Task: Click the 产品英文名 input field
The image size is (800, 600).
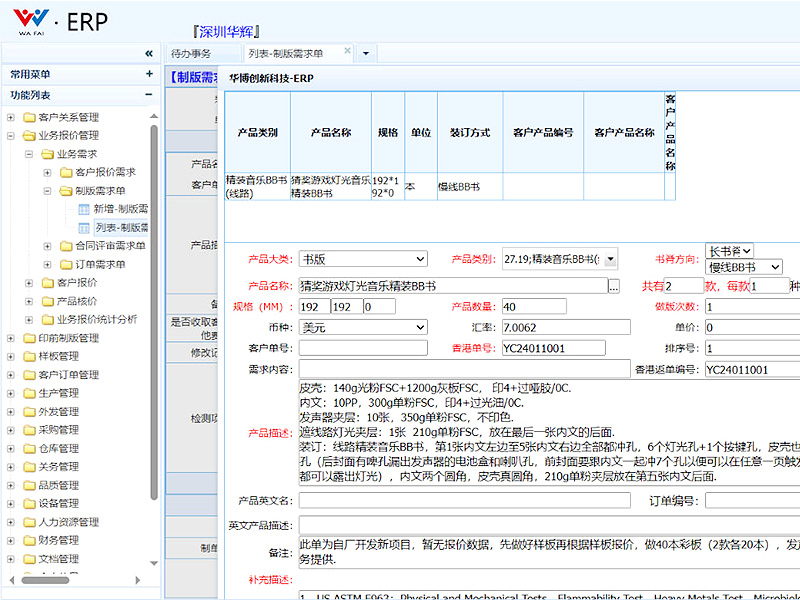Action: pyautogui.click(x=464, y=500)
